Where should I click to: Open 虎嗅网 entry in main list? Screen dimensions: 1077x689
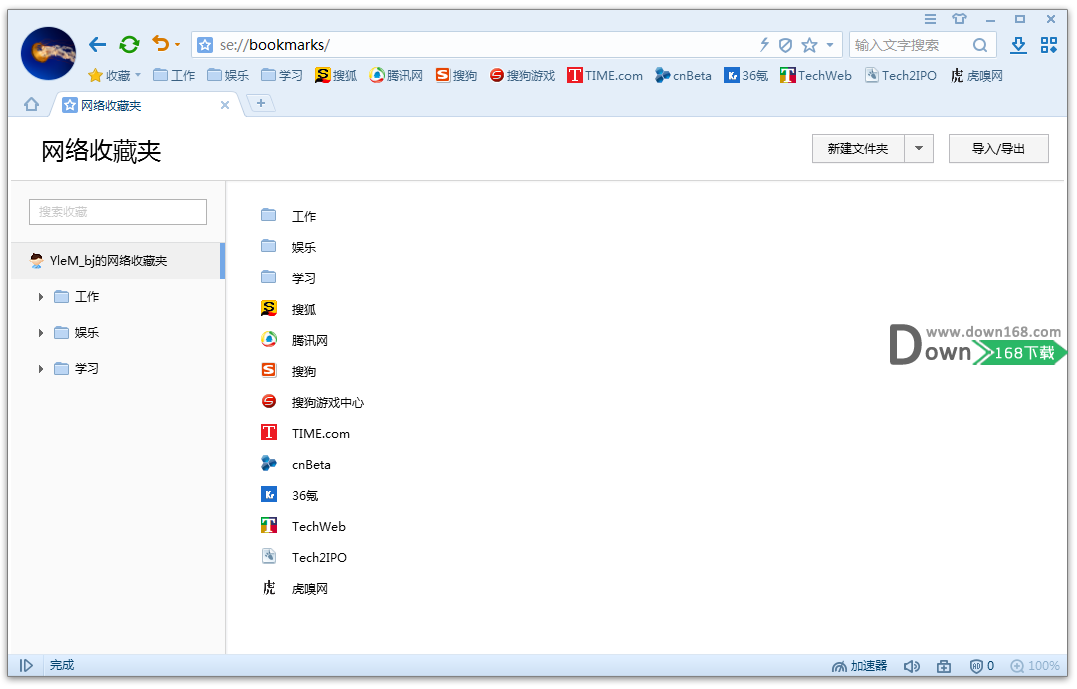[295, 589]
